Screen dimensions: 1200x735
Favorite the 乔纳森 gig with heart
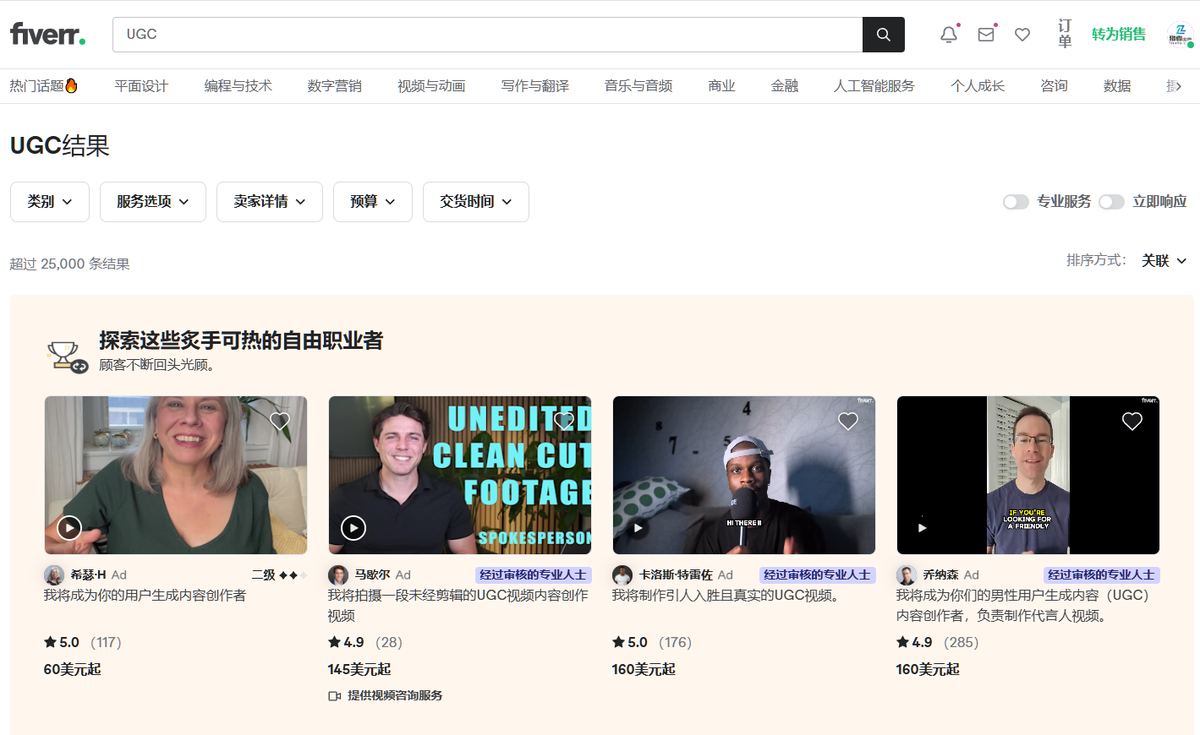1132,421
